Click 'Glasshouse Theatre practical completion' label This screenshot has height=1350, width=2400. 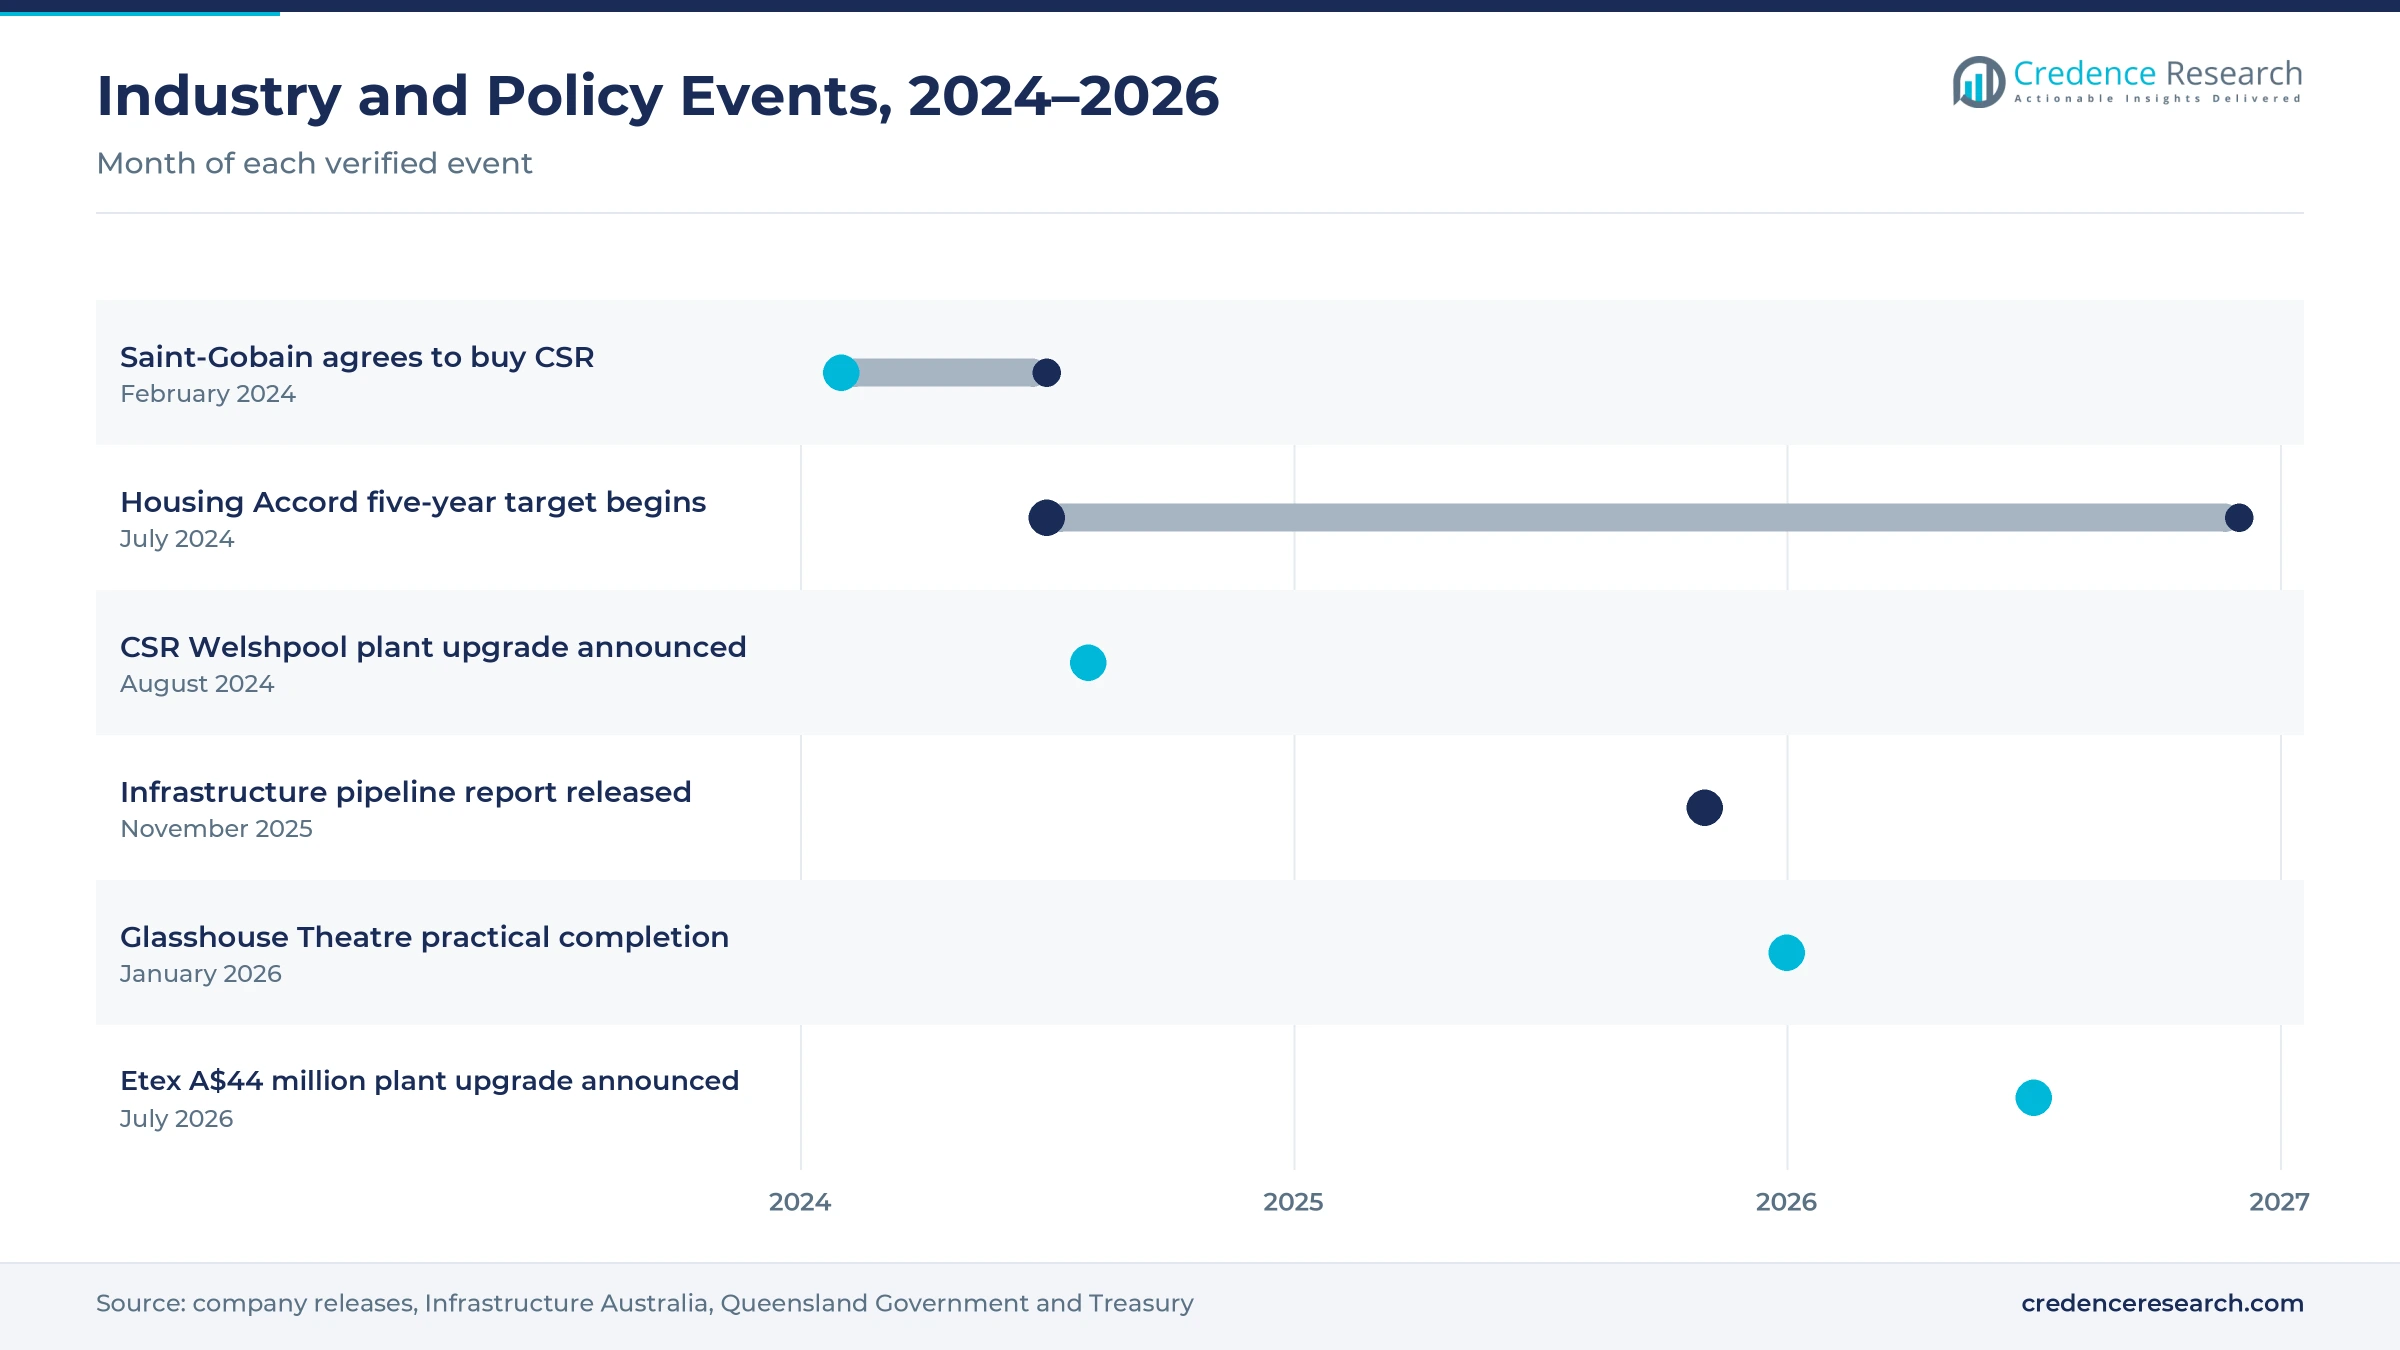424,937
